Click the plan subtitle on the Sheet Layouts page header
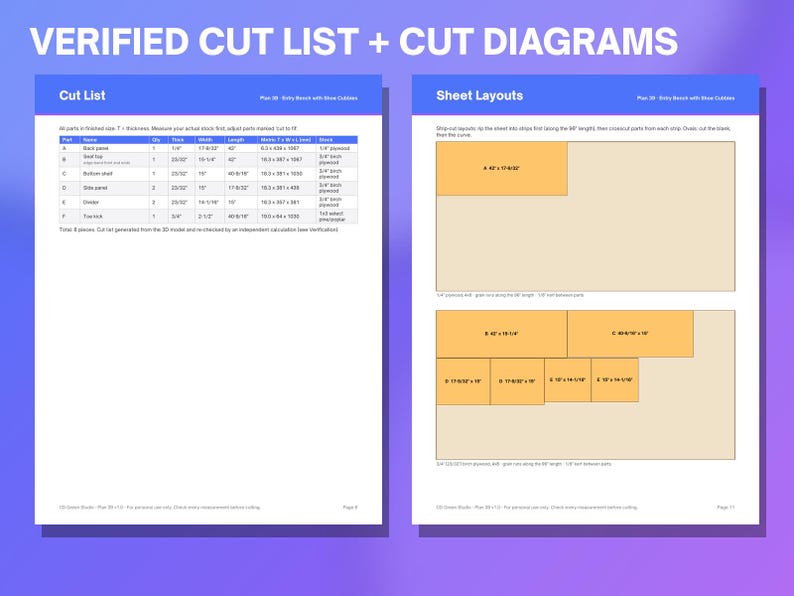The image size is (794, 596). 686,98
